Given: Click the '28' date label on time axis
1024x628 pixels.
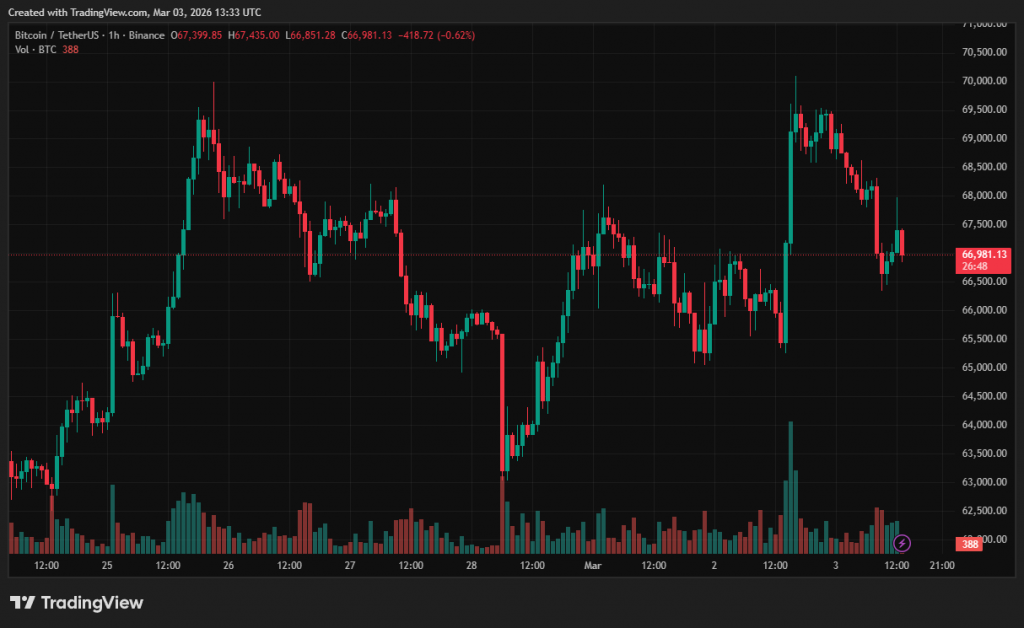Looking at the screenshot, I should (x=472, y=566).
